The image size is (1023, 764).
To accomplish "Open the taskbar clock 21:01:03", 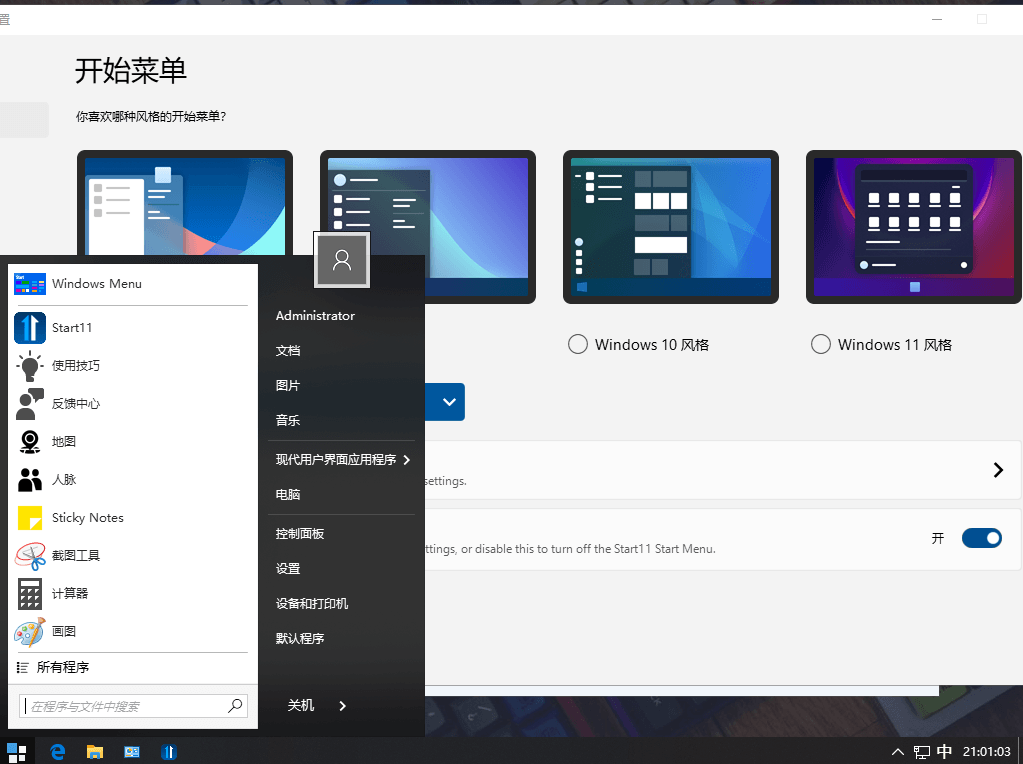I will (986, 752).
